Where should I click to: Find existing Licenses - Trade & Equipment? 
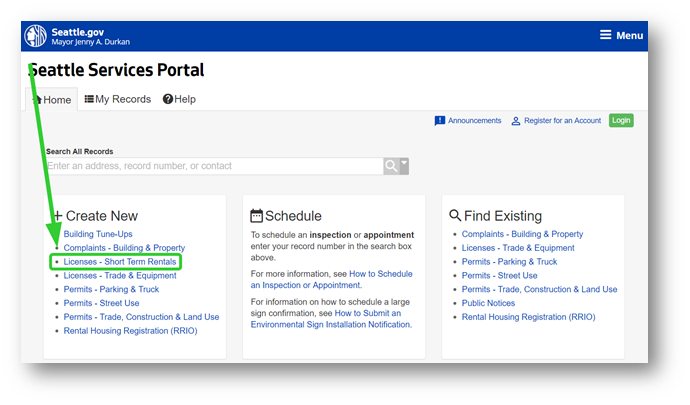tap(518, 248)
